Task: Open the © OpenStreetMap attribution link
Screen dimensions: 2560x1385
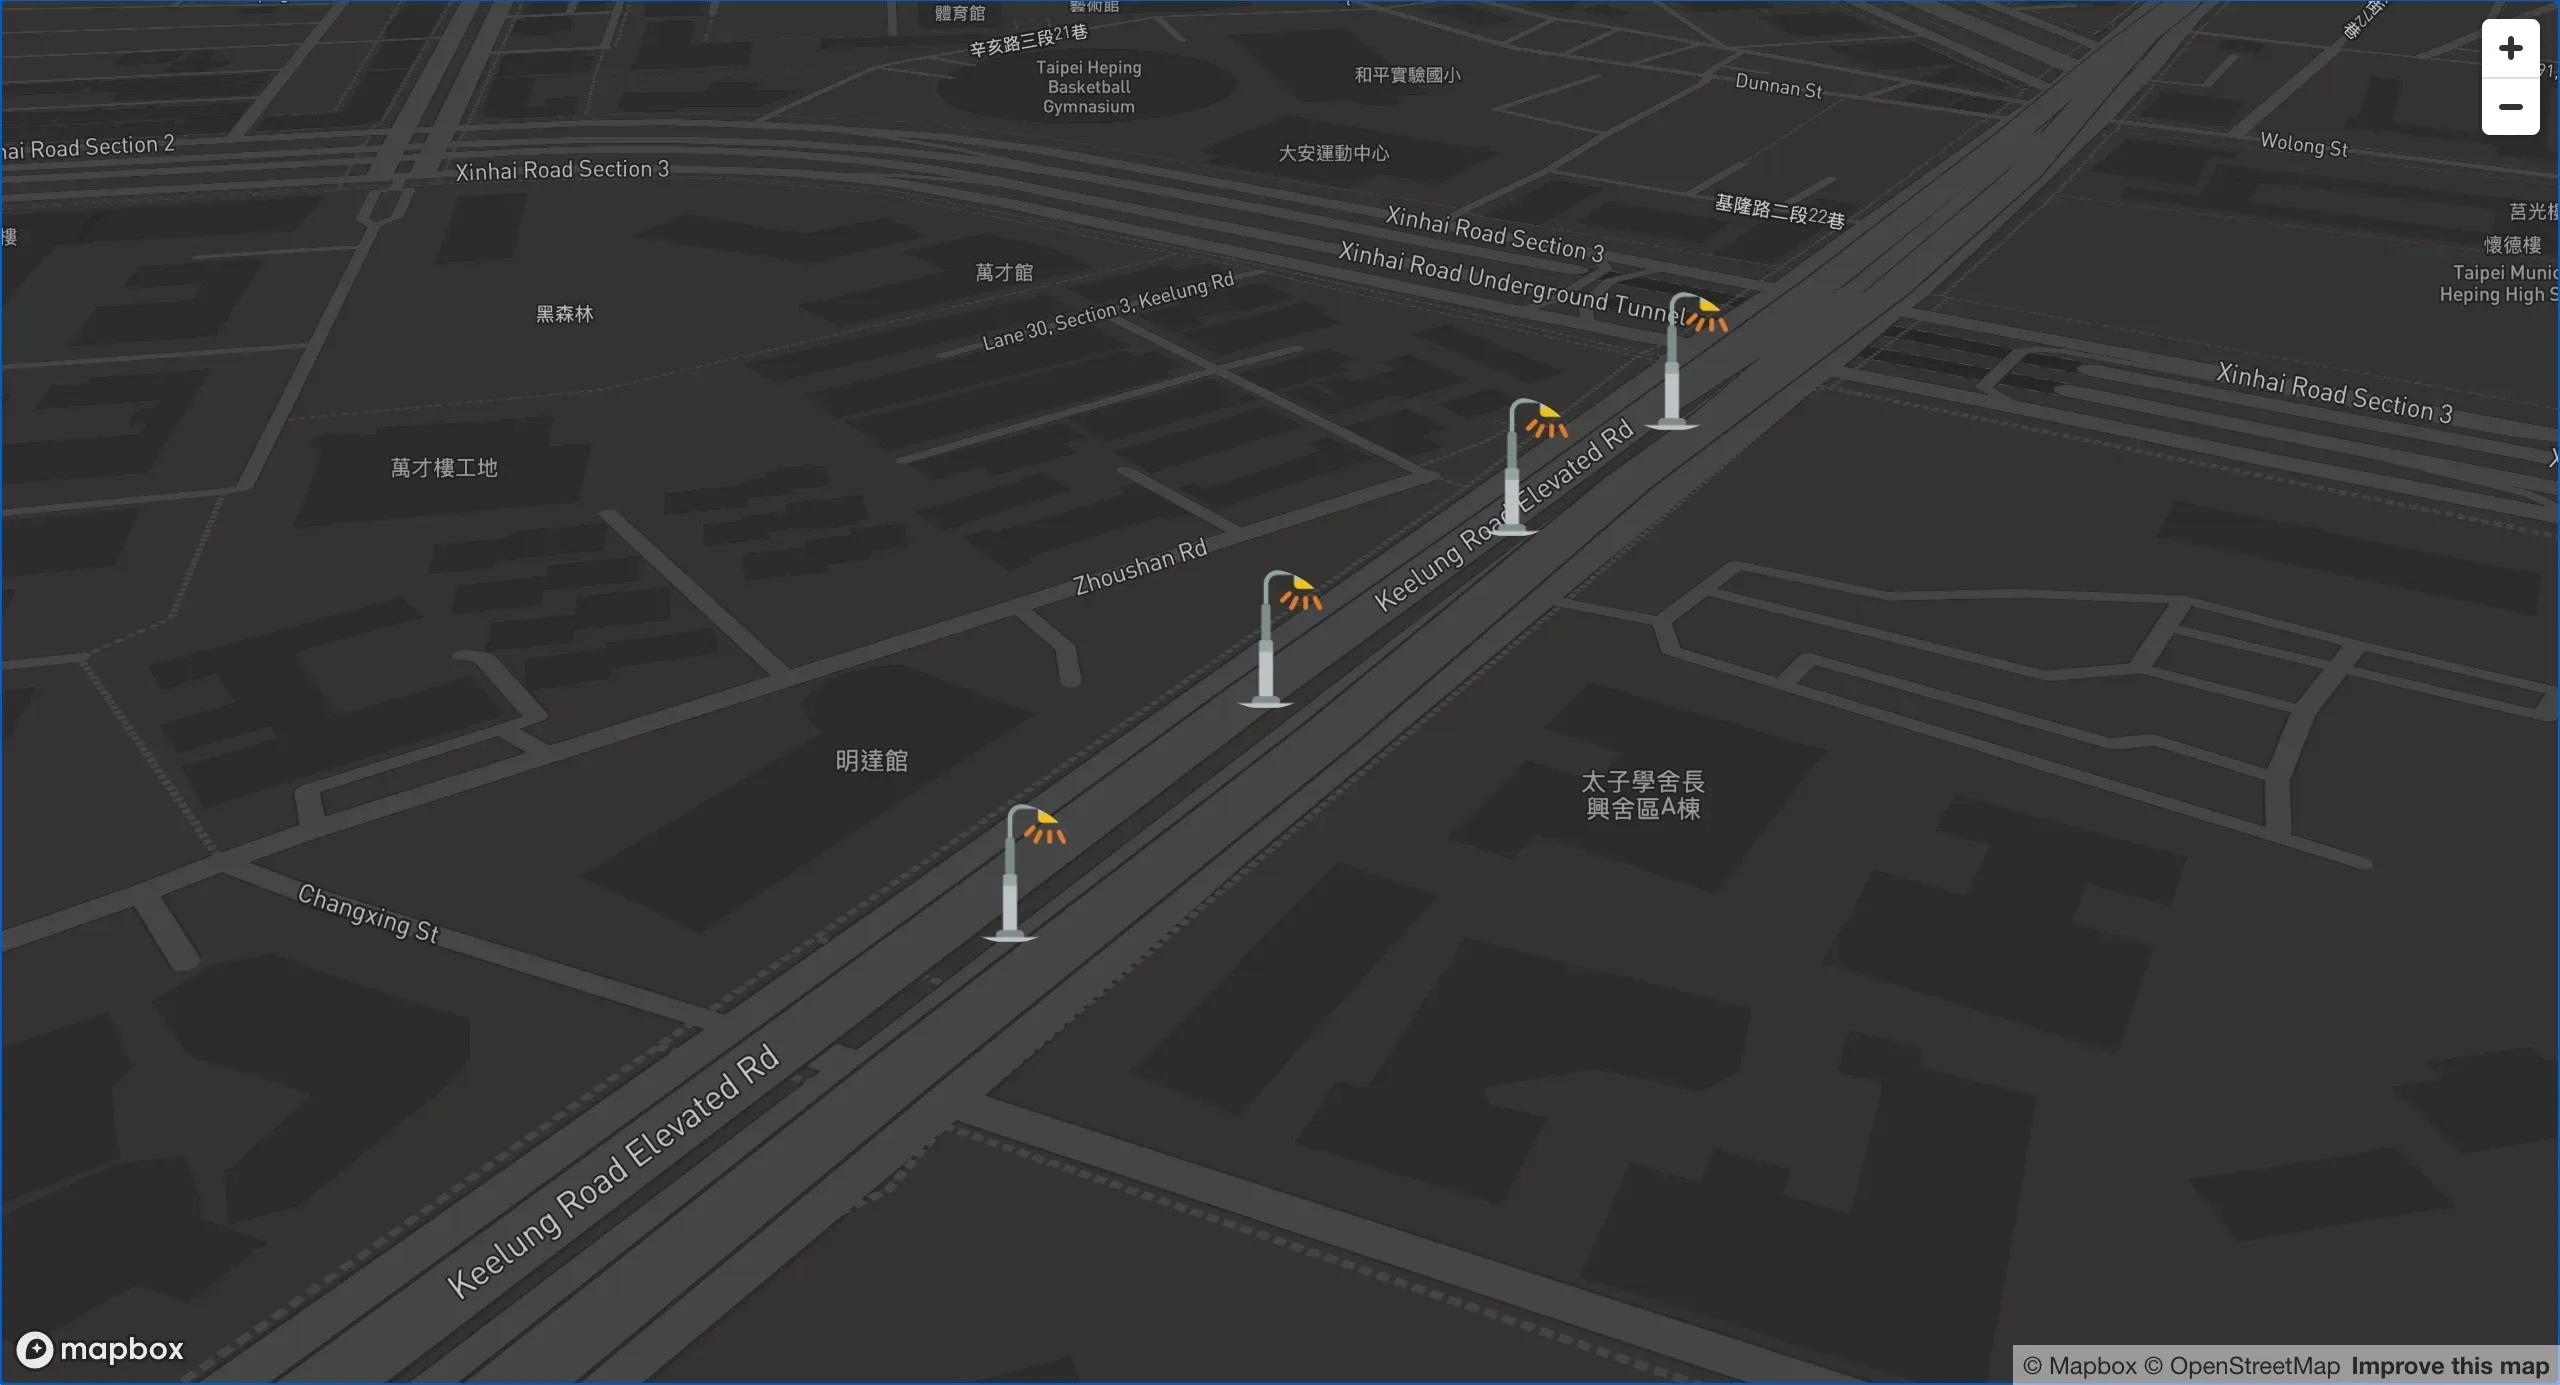Action: [x=2242, y=1366]
